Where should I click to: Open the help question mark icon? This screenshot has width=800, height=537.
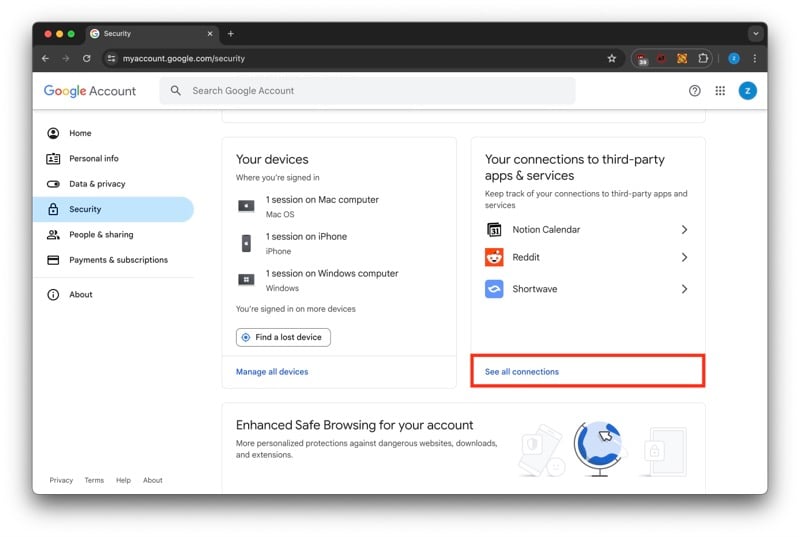click(x=694, y=91)
